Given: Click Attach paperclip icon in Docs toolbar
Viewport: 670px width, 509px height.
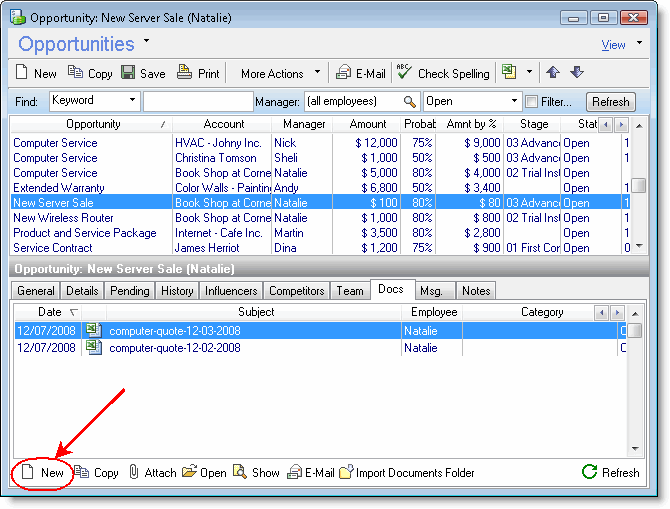Looking at the screenshot, I should (x=134, y=473).
